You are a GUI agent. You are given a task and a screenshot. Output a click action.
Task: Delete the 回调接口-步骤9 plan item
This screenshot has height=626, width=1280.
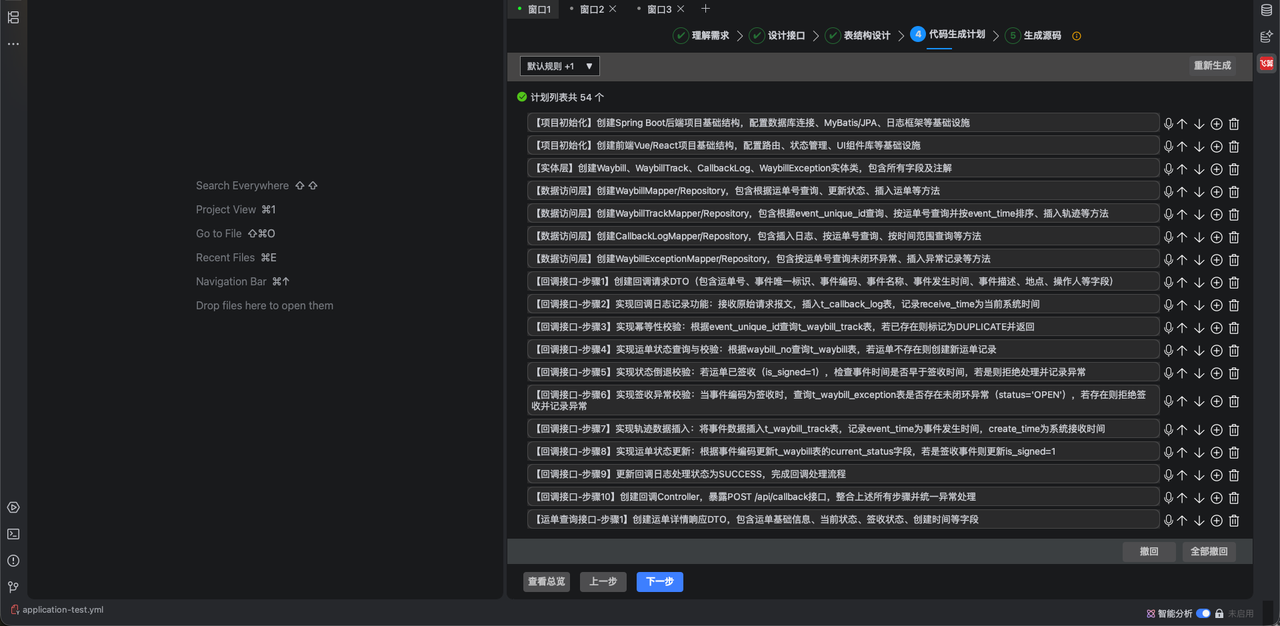click(1234, 475)
